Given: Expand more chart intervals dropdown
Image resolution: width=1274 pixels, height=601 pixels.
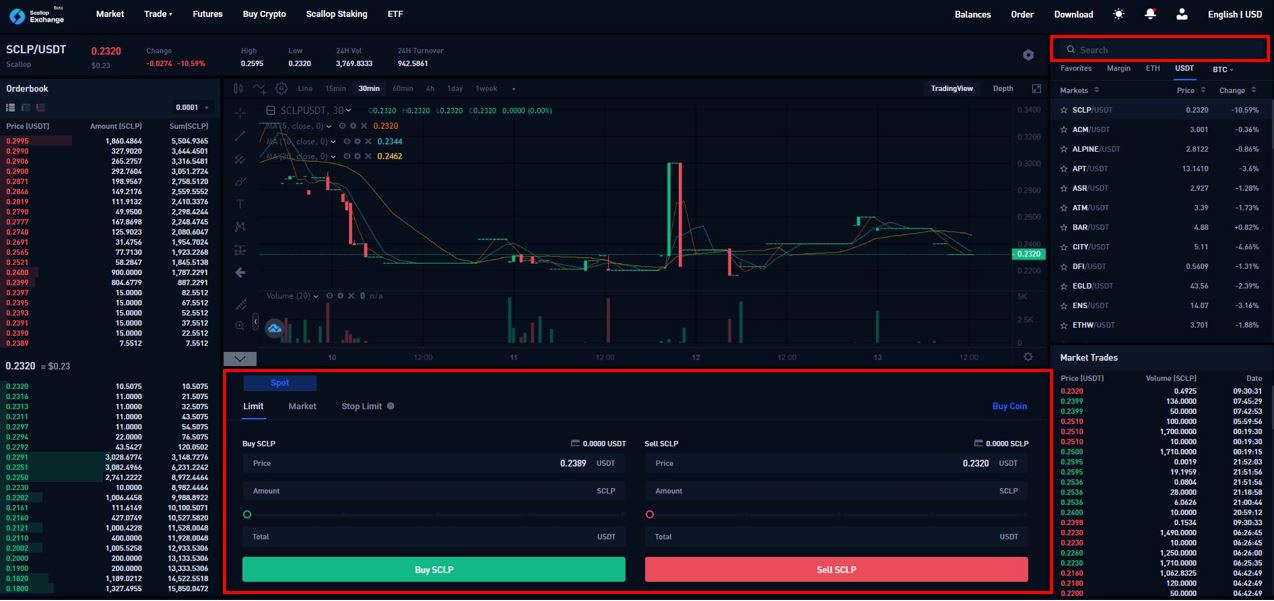Looking at the screenshot, I should click(513, 89).
